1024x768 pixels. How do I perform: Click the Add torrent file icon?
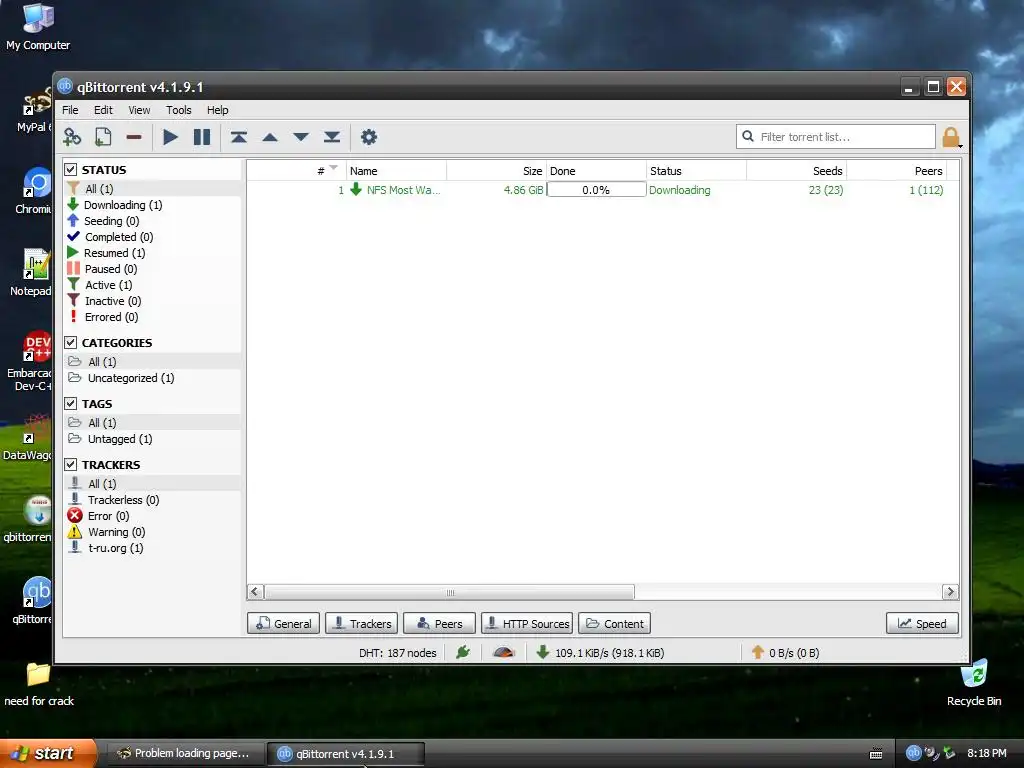tap(103, 137)
